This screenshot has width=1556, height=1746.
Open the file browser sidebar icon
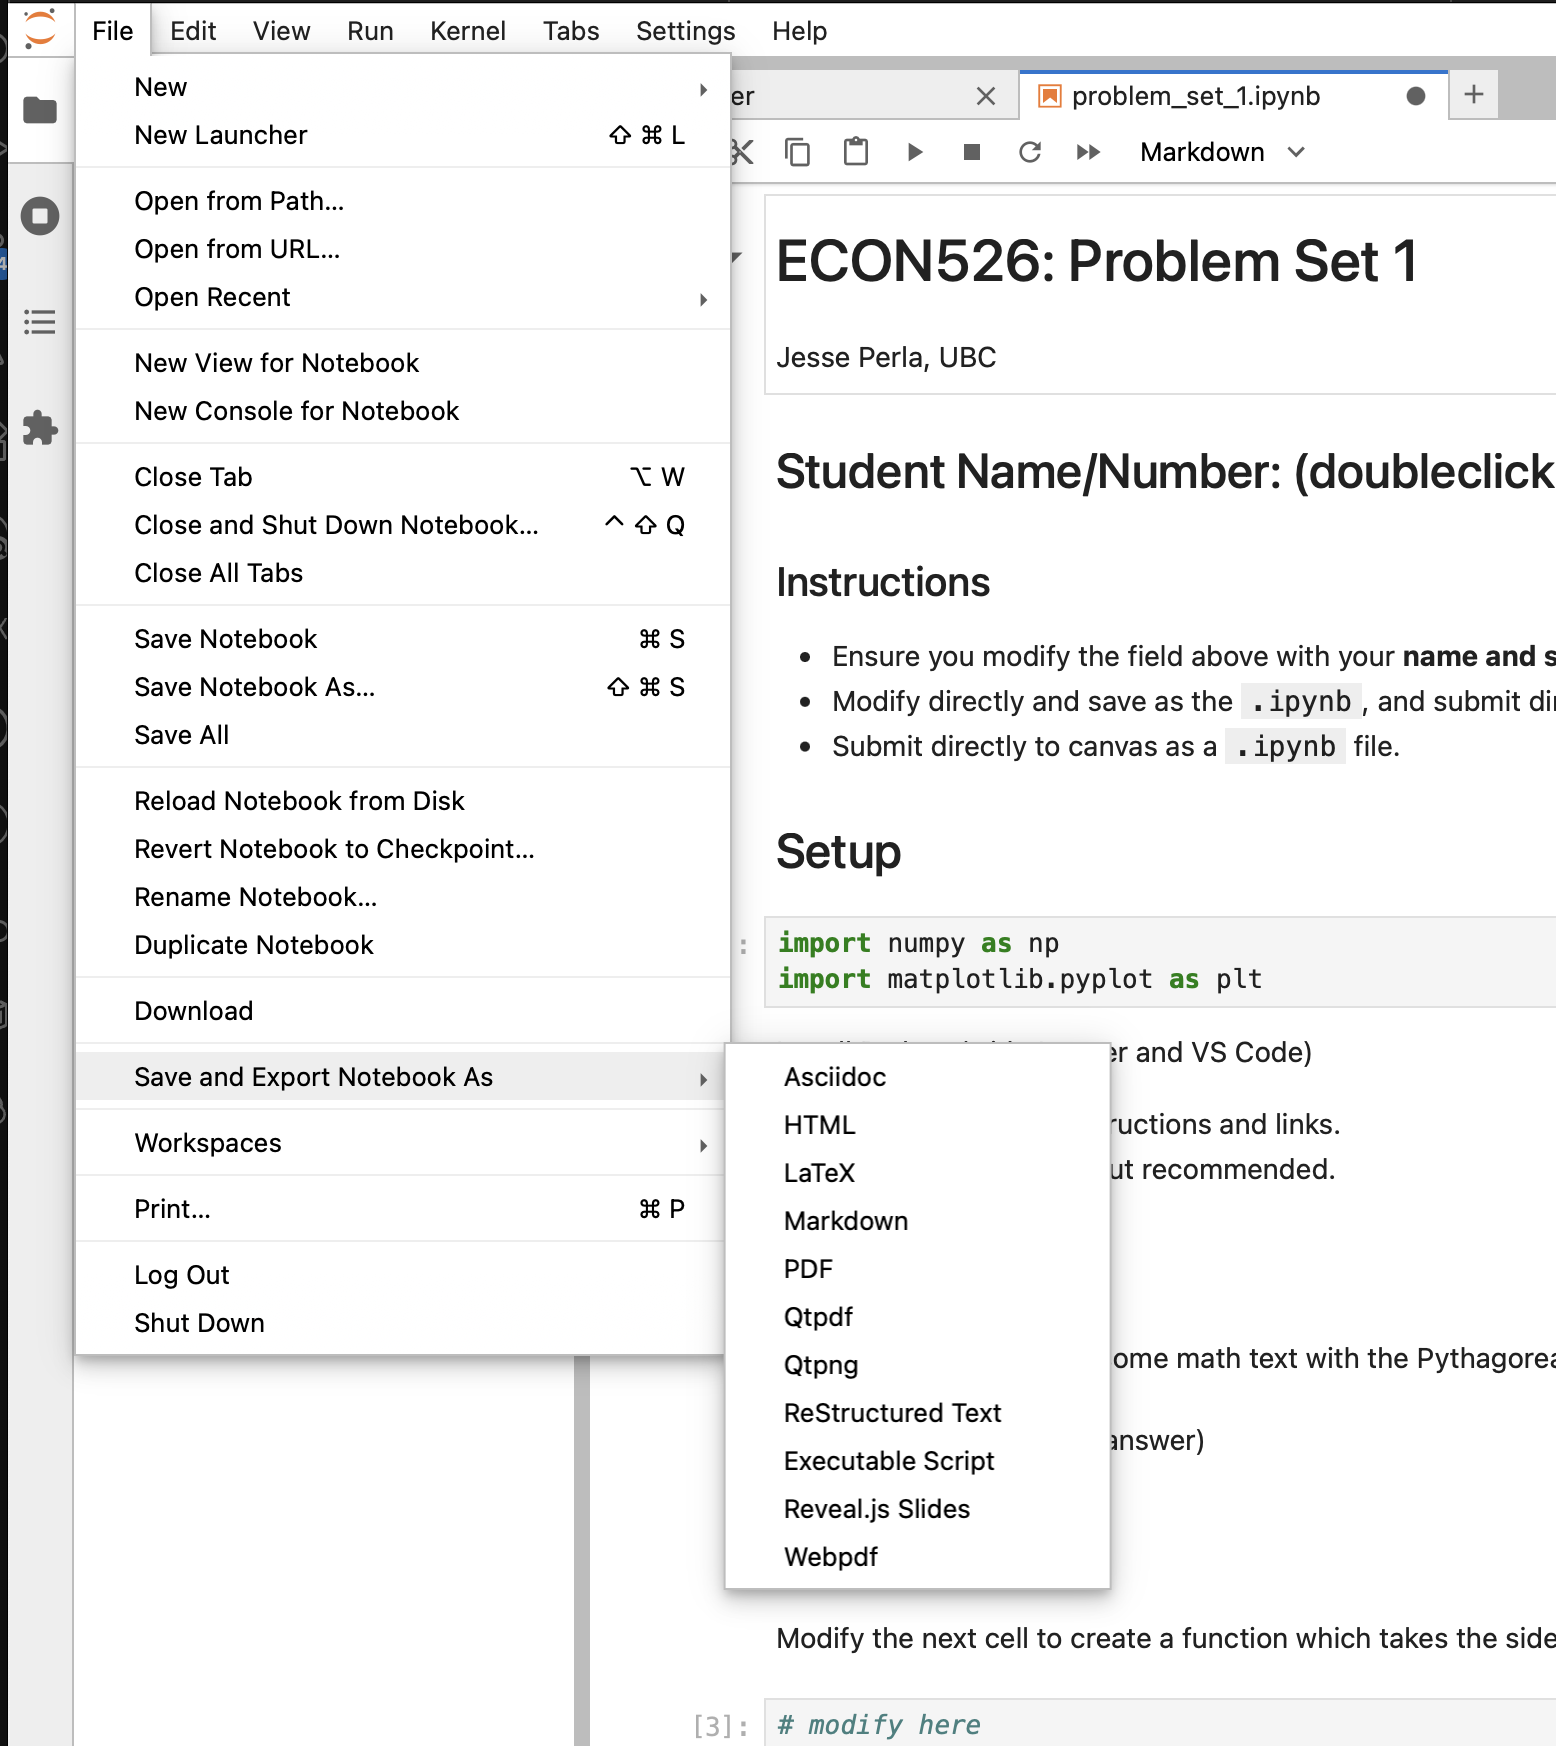click(x=40, y=110)
